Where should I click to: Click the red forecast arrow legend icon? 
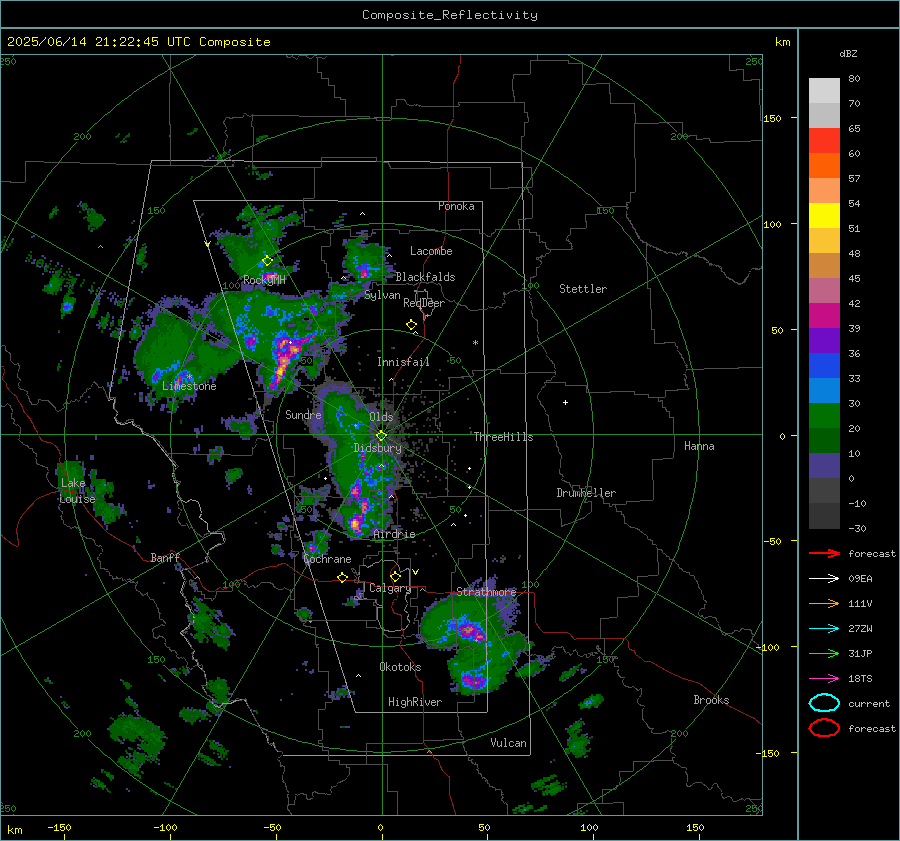[824, 553]
